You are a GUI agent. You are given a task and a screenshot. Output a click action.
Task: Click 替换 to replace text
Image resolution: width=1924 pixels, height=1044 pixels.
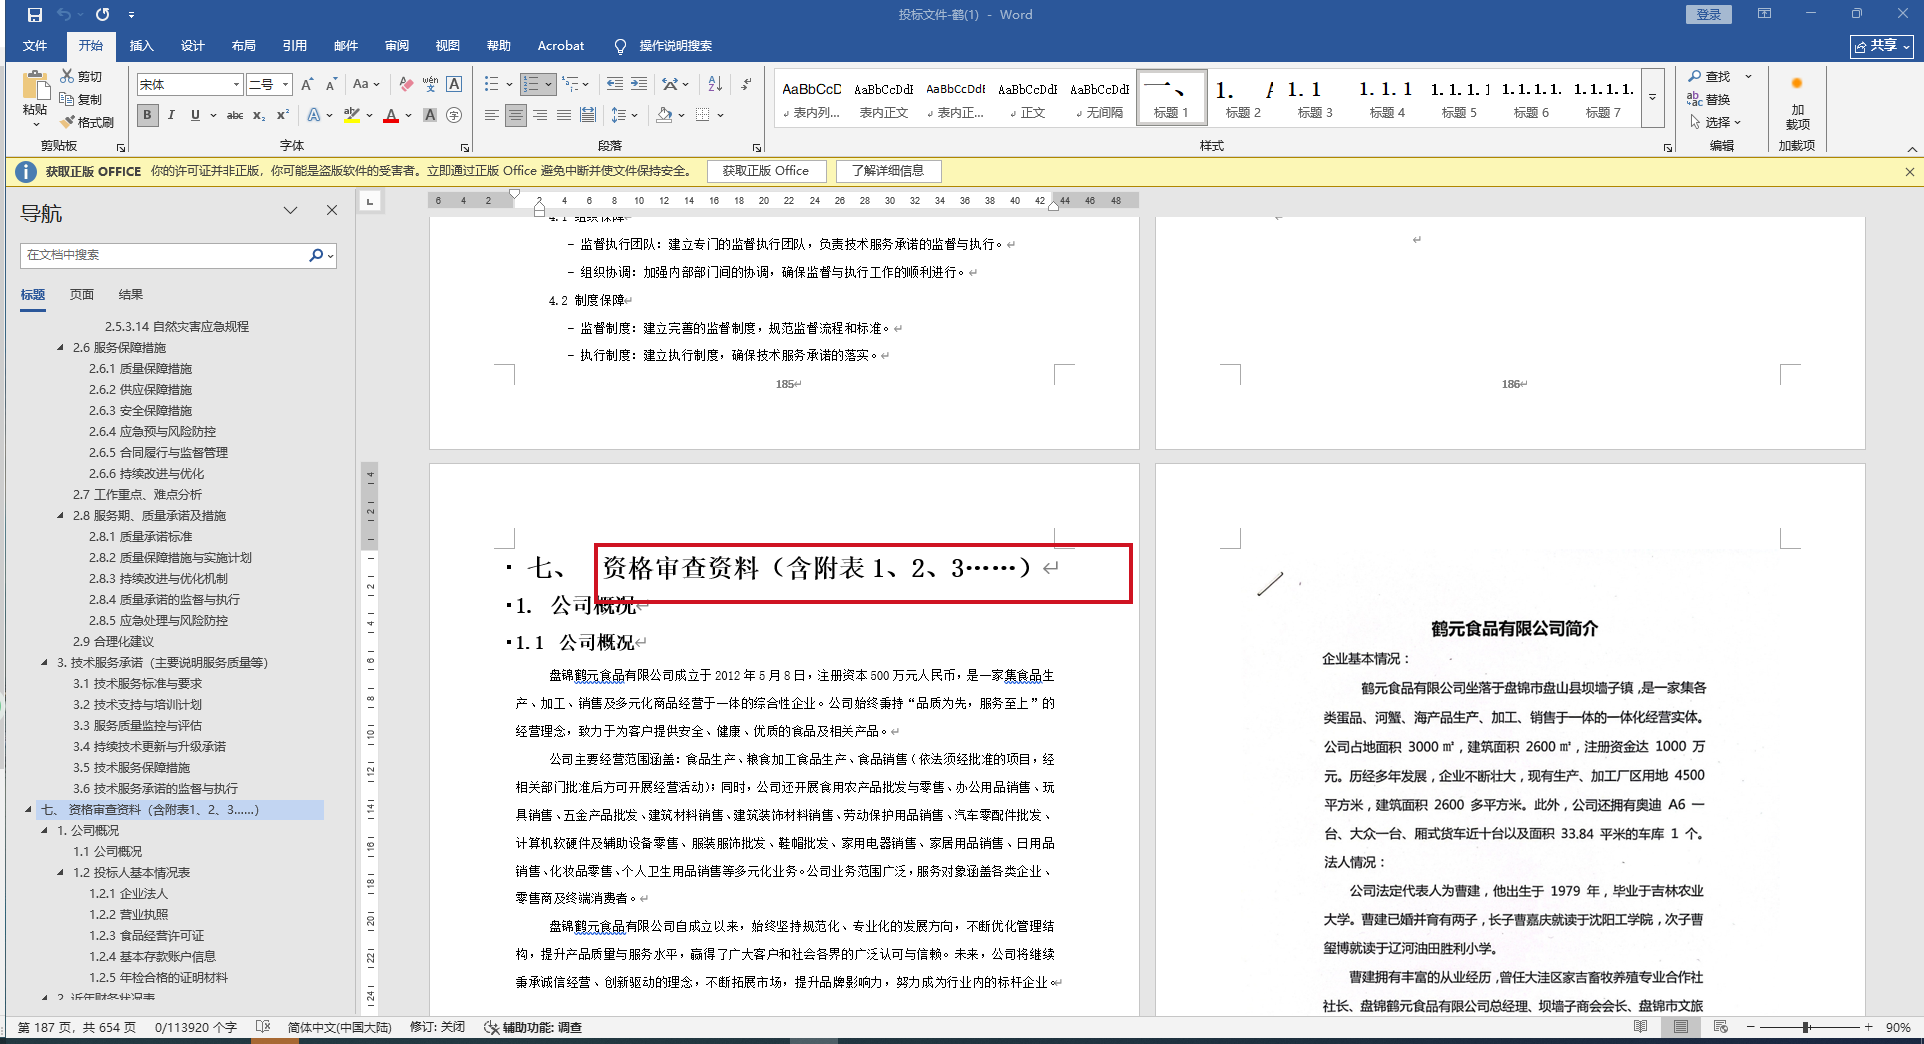tap(1709, 99)
